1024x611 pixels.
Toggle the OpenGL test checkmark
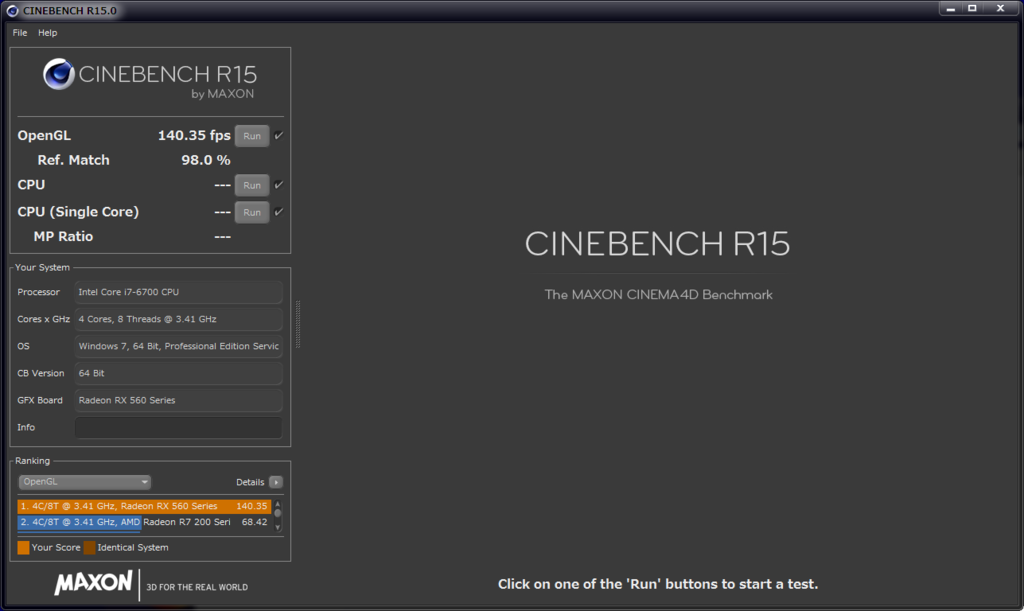pos(279,136)
